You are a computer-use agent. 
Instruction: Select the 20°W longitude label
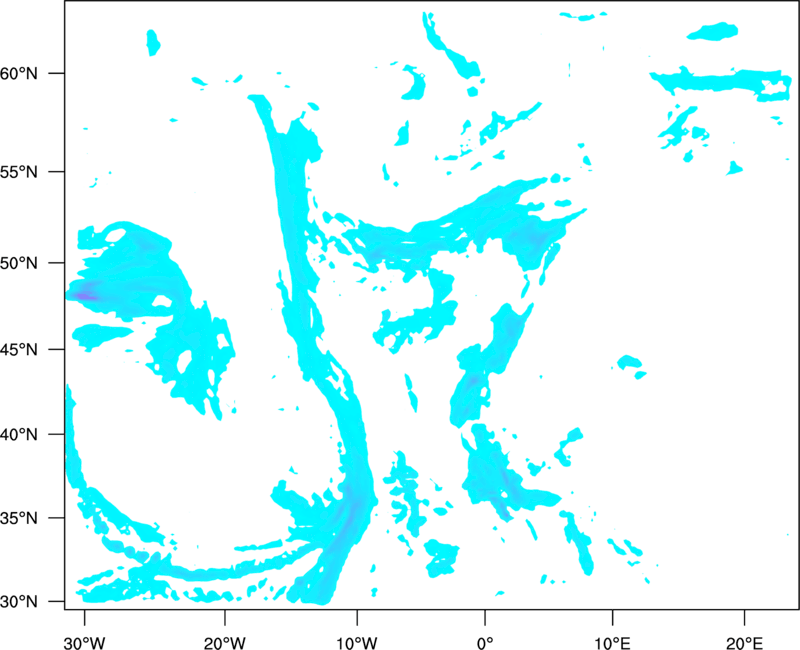tap(225, 643)
